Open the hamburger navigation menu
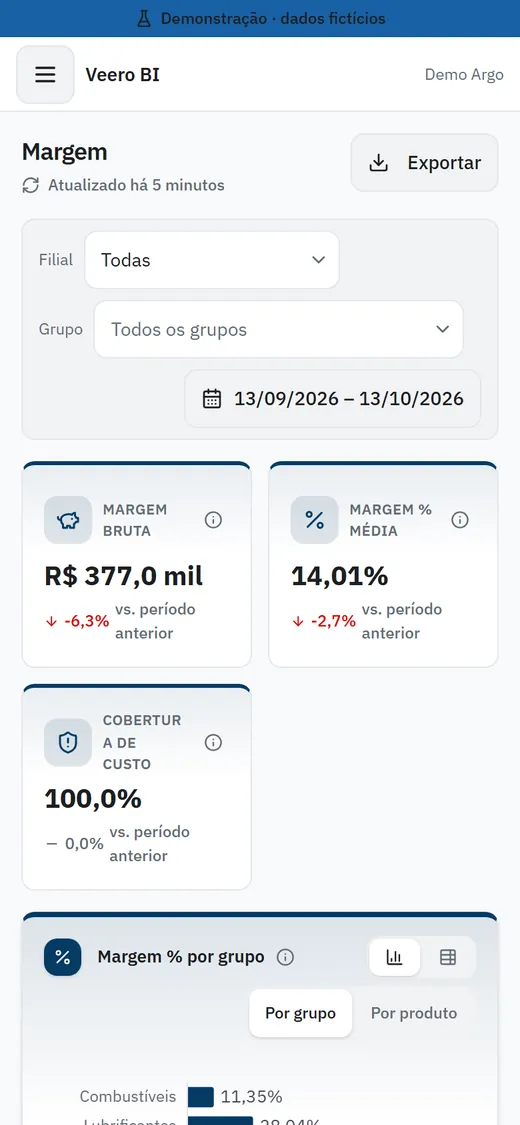 pos(45,75)
